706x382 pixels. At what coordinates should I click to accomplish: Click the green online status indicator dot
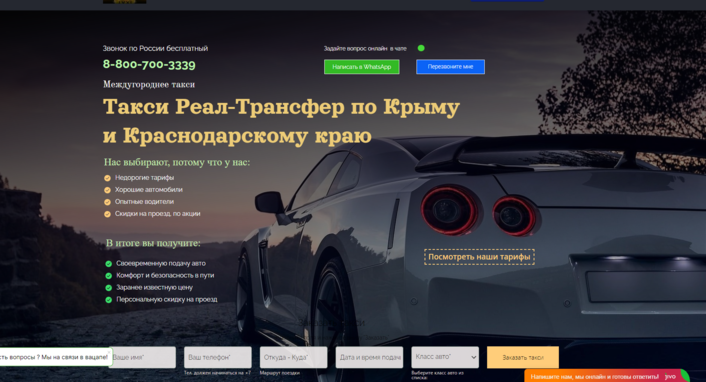(x=421, y=48)
